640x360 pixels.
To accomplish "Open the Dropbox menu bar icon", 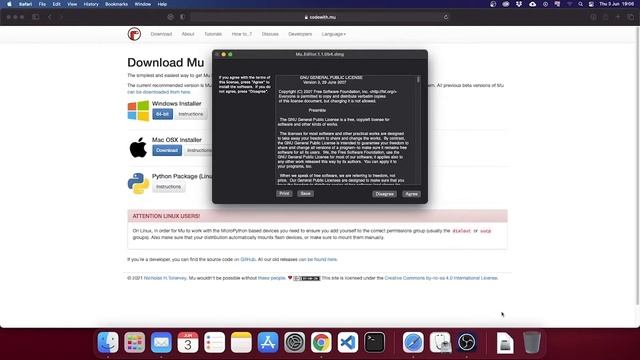I will tap(519, 4).
